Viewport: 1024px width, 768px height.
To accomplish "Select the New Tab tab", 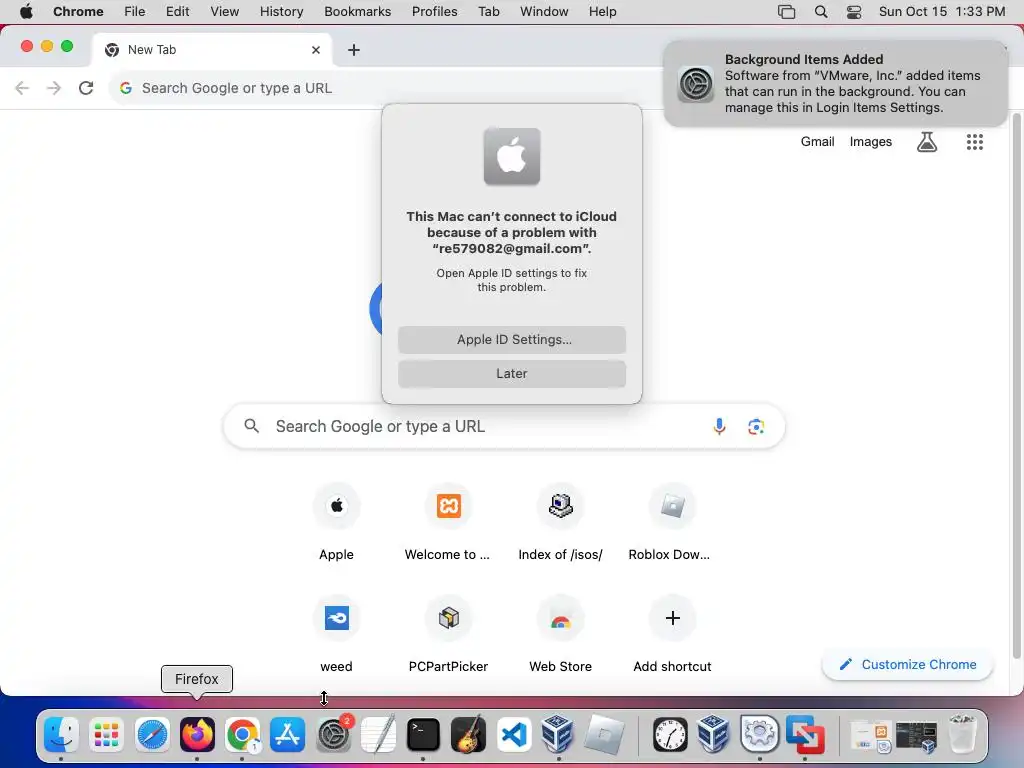I will [211, 50].
